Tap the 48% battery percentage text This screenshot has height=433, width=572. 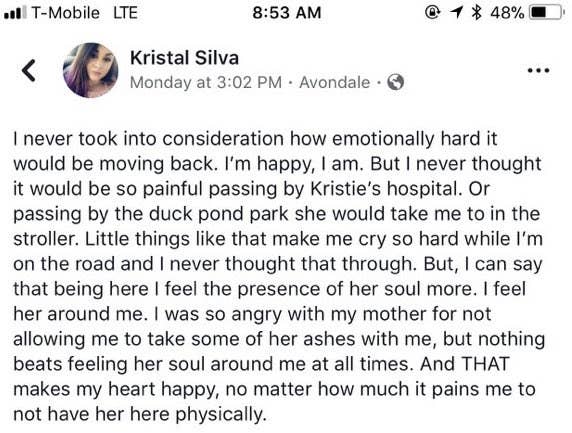[x=507, y=13]
